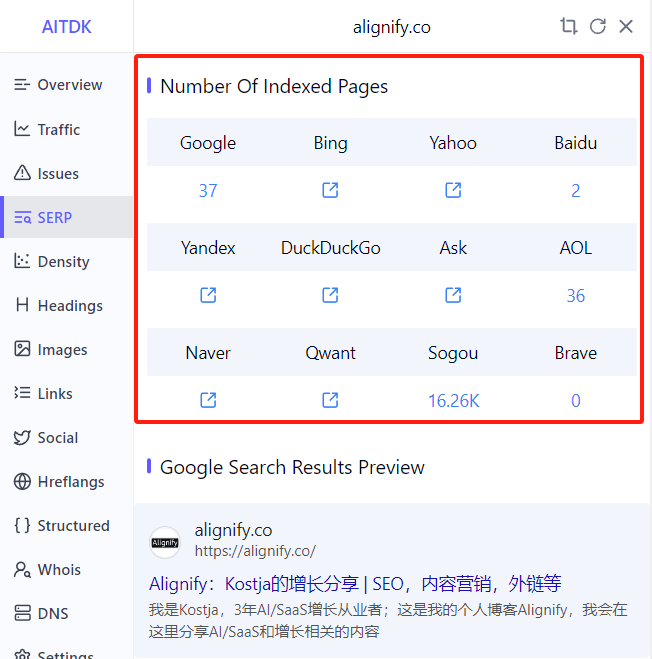Viewport: 652px width, 659px height.
Task: Open Naver external link icon
Action: [x=208, y=400]
